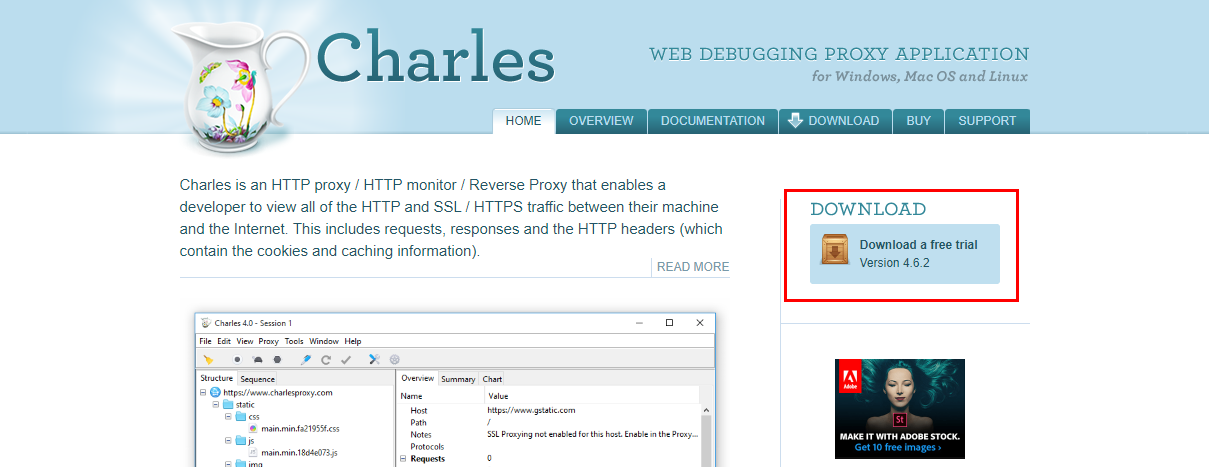Click the hexagon Breakpoints icon in Charles toolbar
1209x467 pixels.
(x=277, y=359)
